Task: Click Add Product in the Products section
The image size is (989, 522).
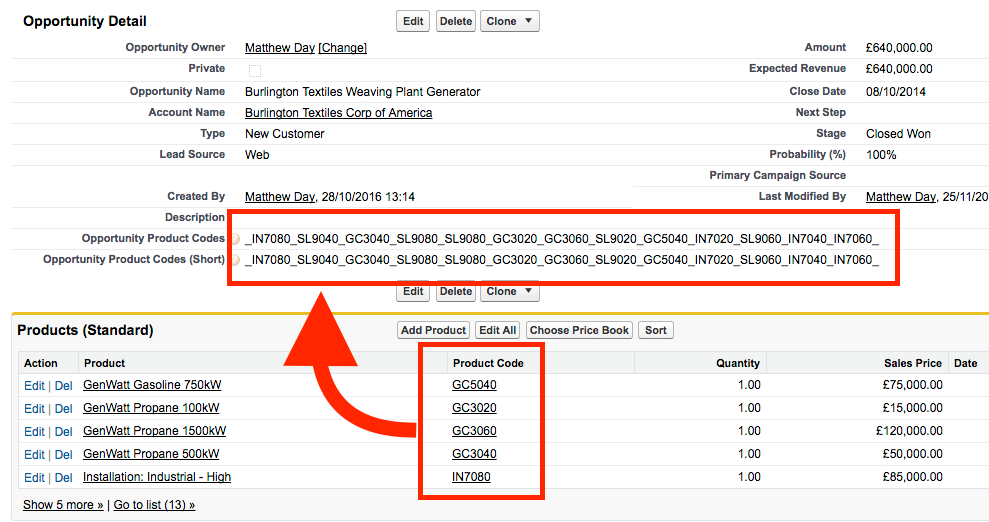Action: pyautogui.click(x=433, y=330)
